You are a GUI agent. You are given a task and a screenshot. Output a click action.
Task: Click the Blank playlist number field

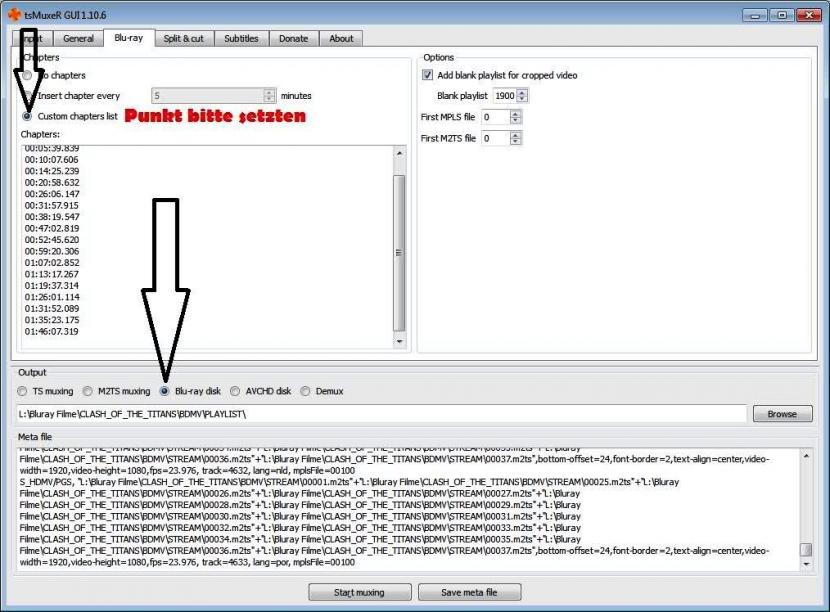tap(505, 96)
